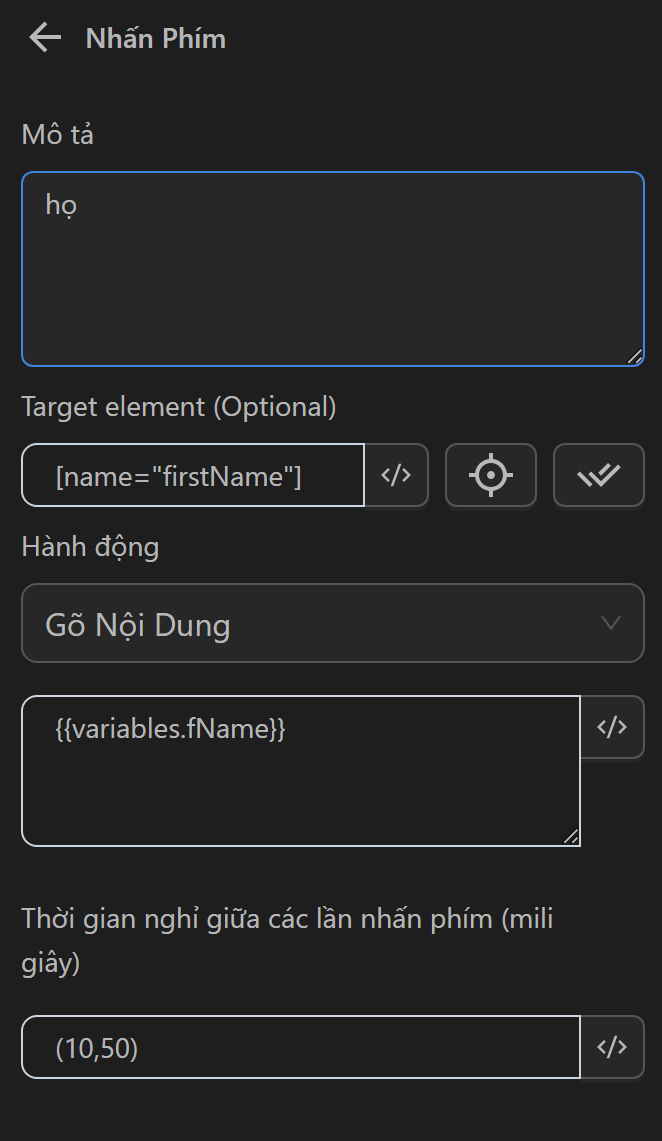662x1141 pixels.
Task: Click resize handle of Mô tả textarea
Action: point(634,356)
